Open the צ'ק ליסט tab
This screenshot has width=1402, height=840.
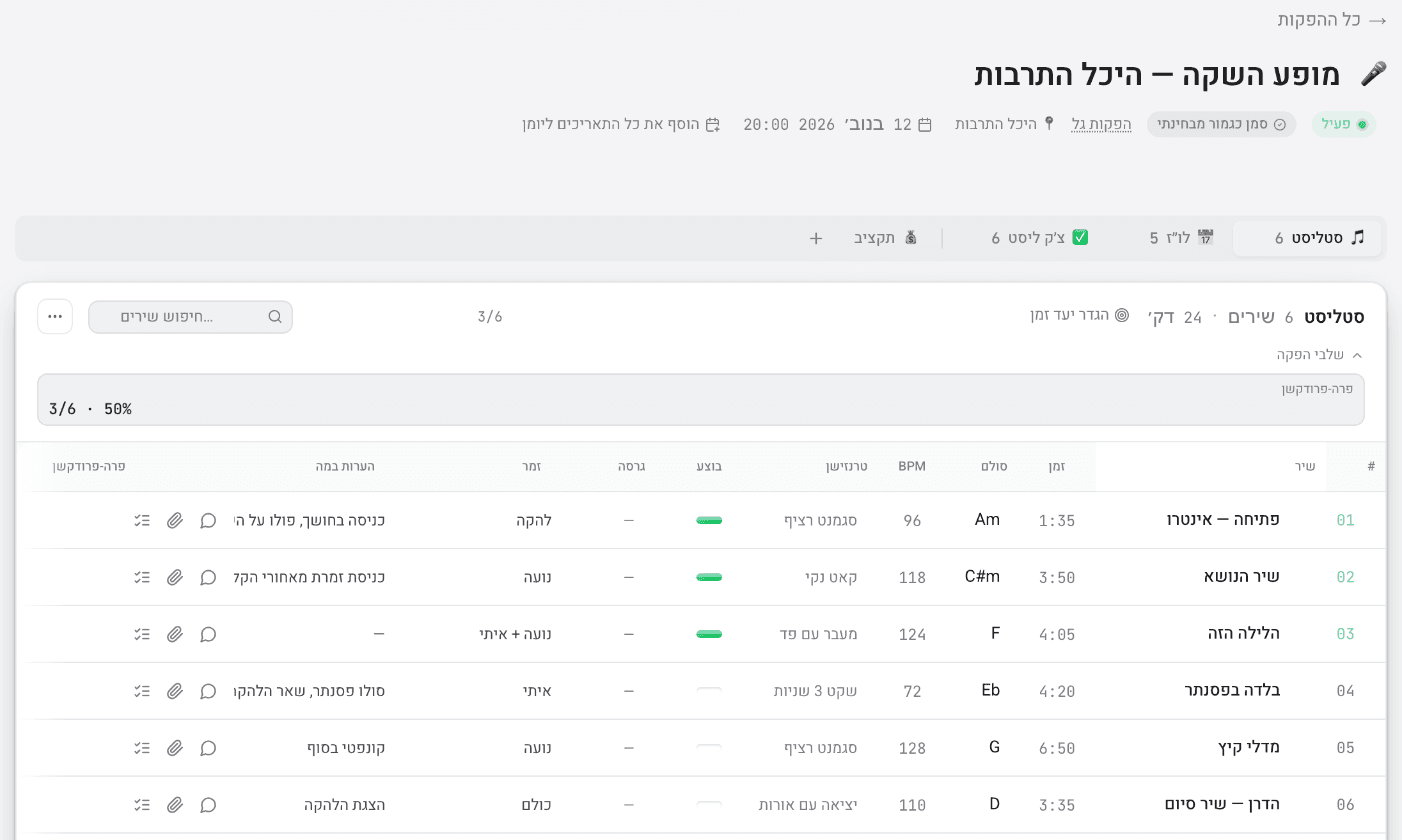coord(1040,238)
